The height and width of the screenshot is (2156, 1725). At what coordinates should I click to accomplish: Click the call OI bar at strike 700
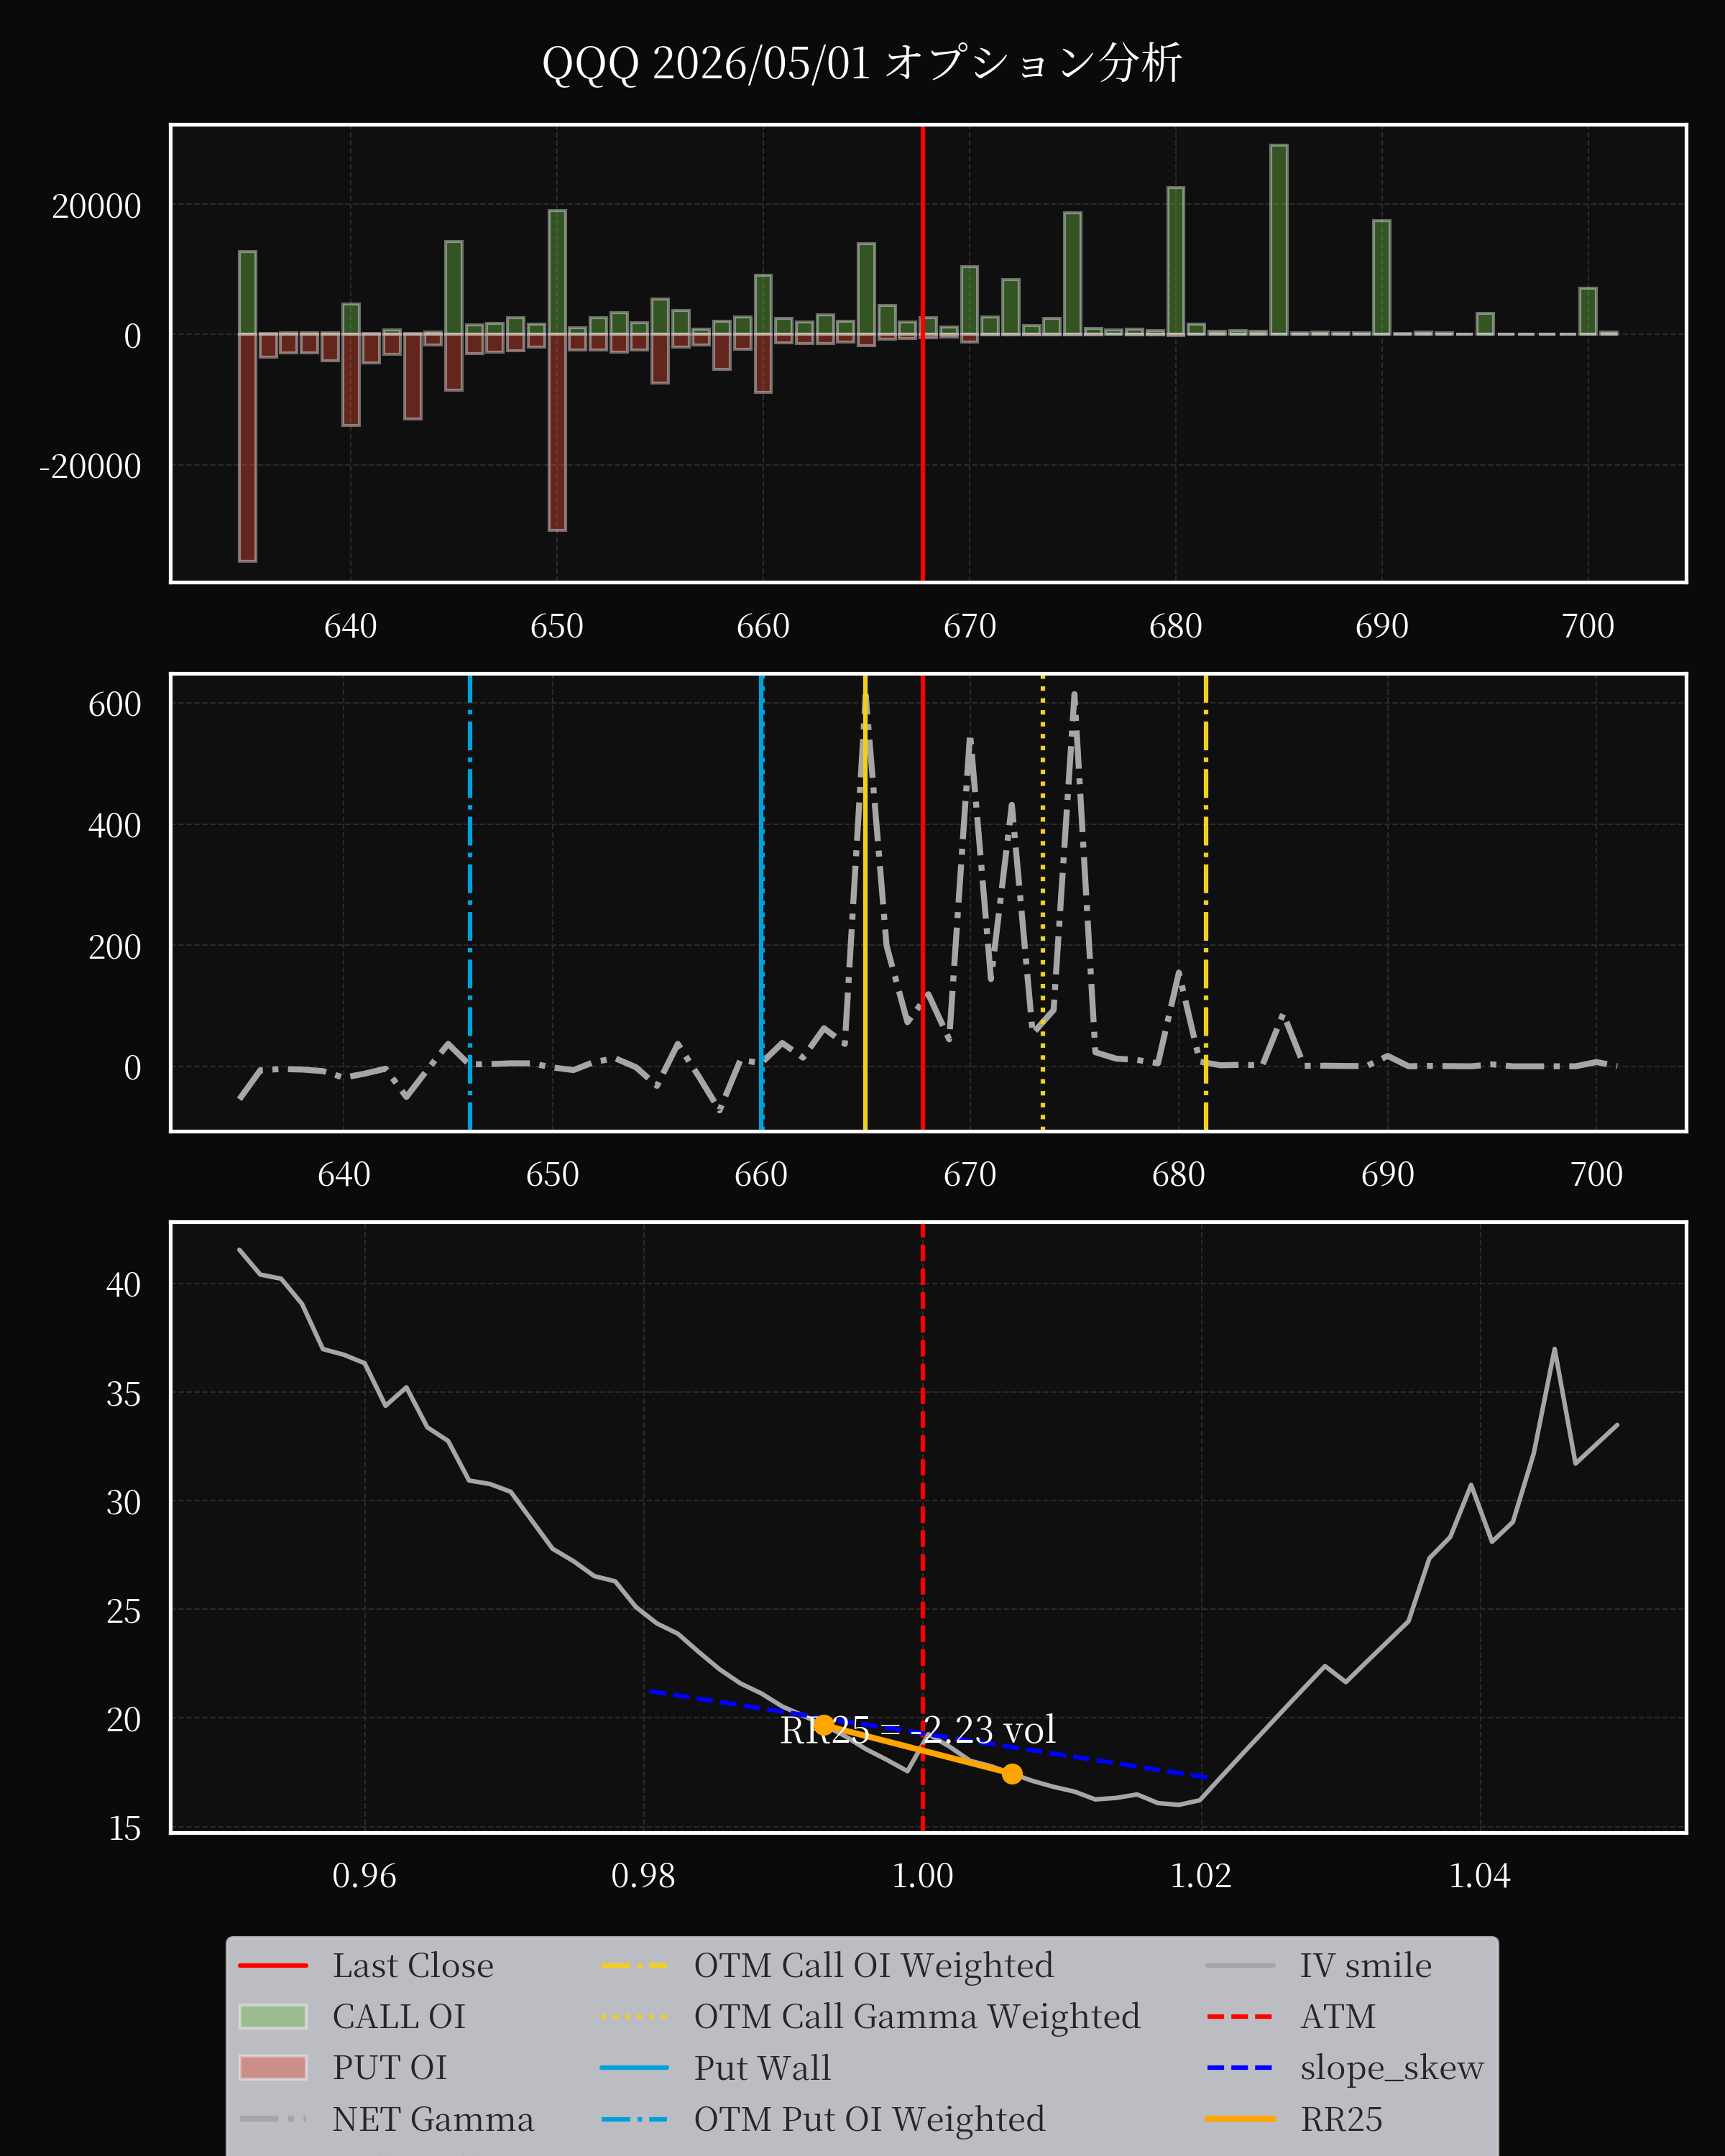coord(1588,311)
